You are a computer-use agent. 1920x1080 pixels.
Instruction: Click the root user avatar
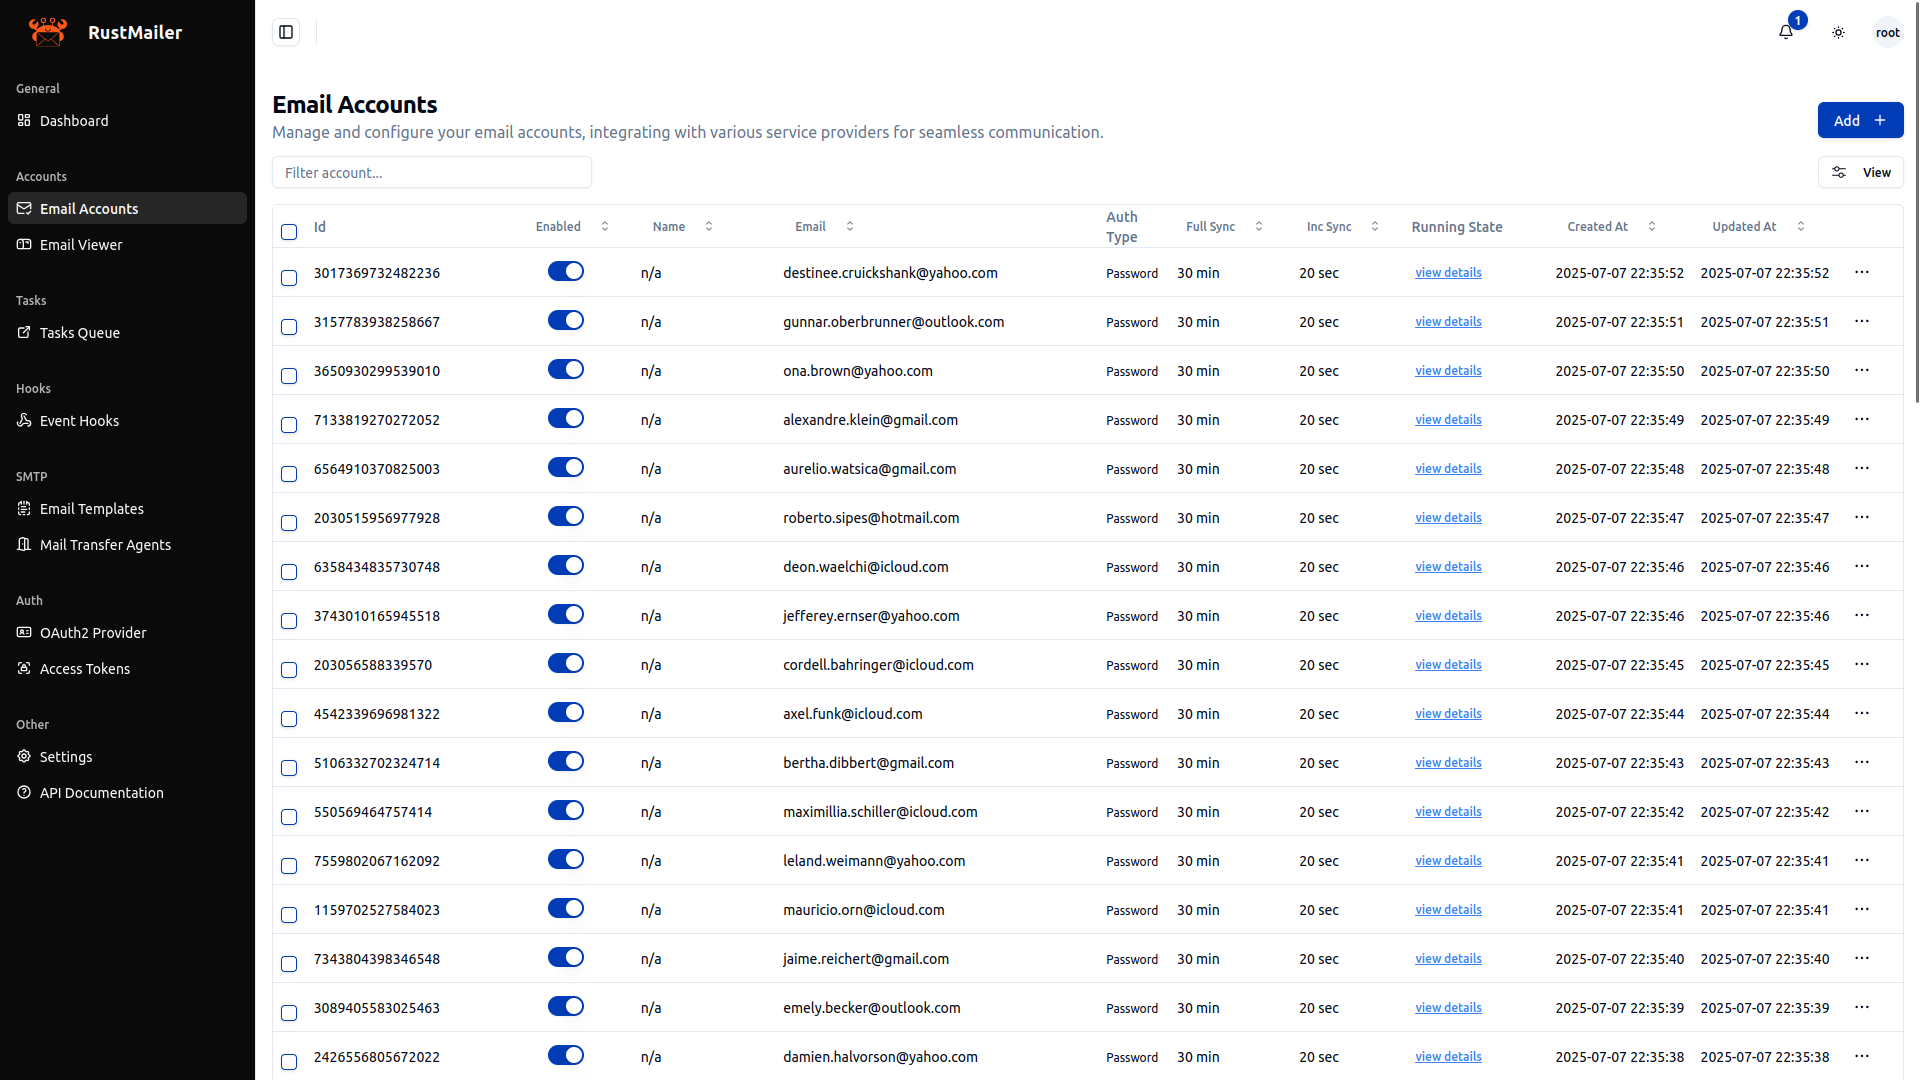coord(1887,32)
